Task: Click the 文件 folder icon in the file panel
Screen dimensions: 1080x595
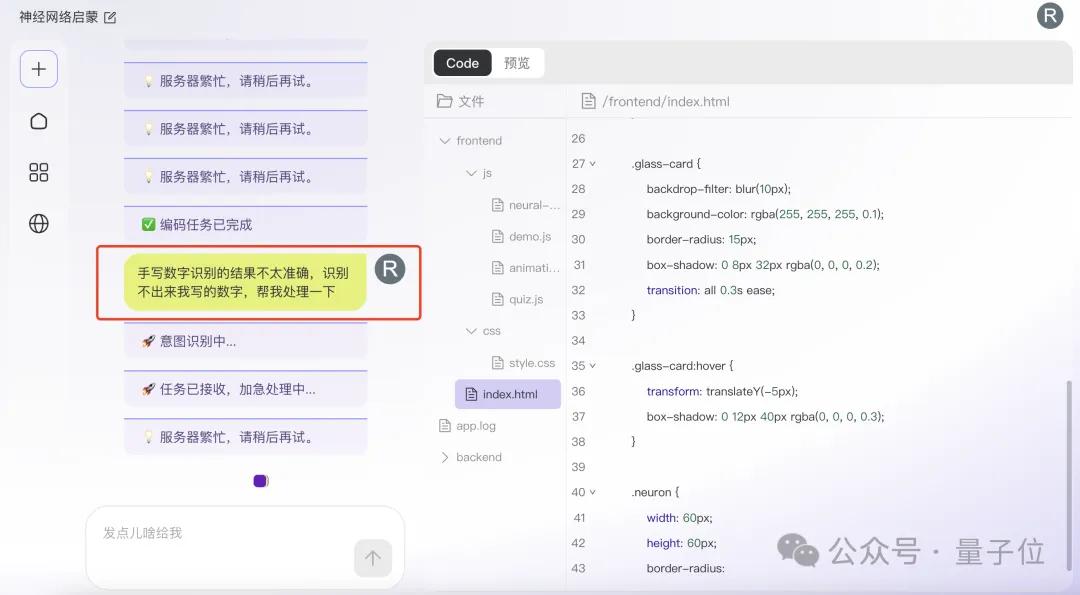Action: 442,100
